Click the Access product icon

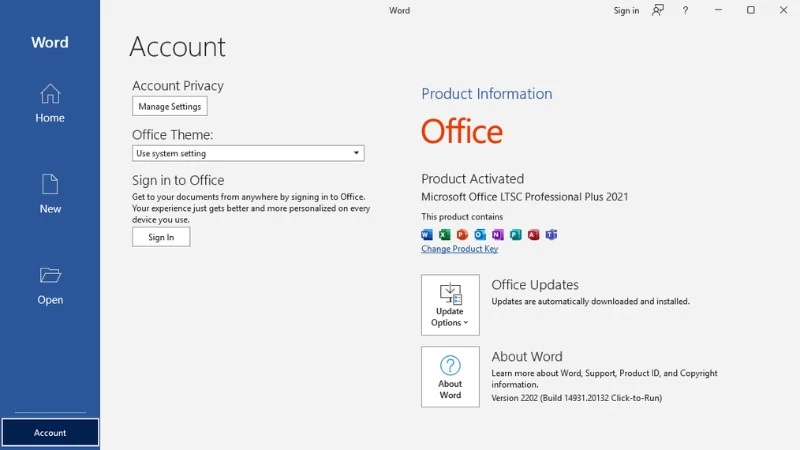coord(534,234)
